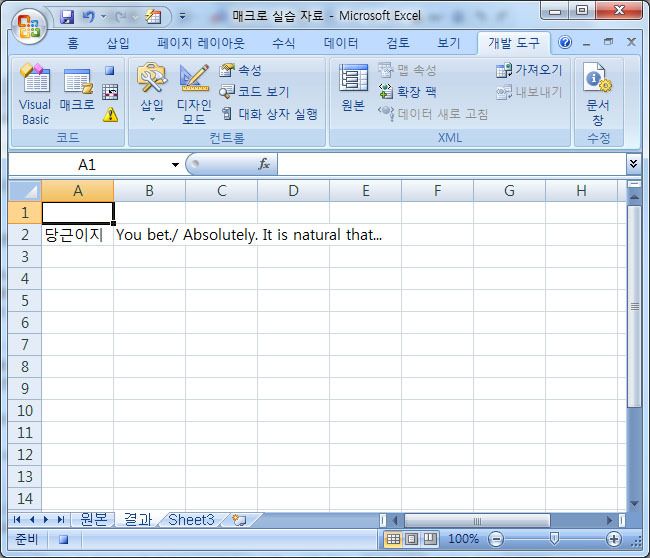Click horizontal scrollbar right arrow
The image size is (650, 558).
609,520
